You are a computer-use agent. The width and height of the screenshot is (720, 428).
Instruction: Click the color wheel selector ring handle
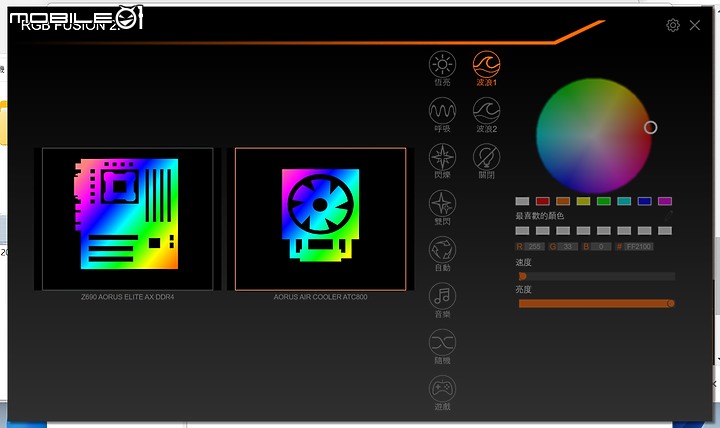pyautogui.click(x=650, y=127)
